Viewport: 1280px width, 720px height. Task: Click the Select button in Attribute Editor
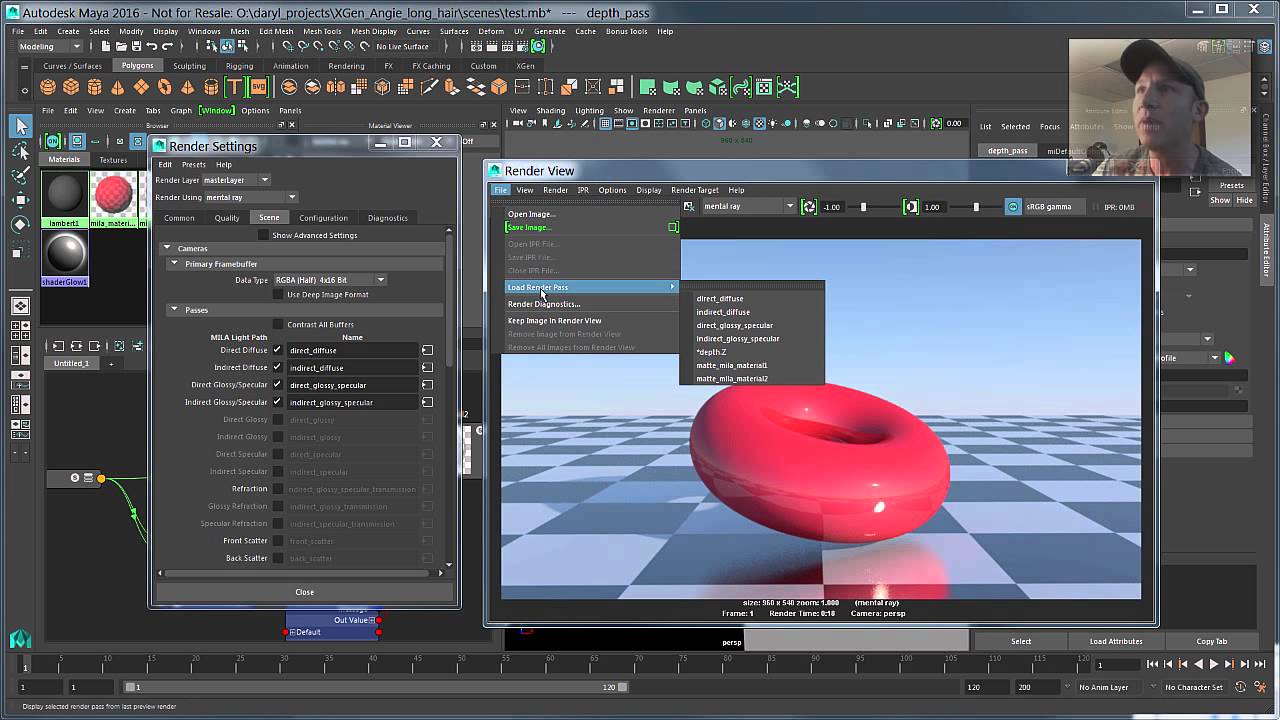click(x=1021, y=641)
